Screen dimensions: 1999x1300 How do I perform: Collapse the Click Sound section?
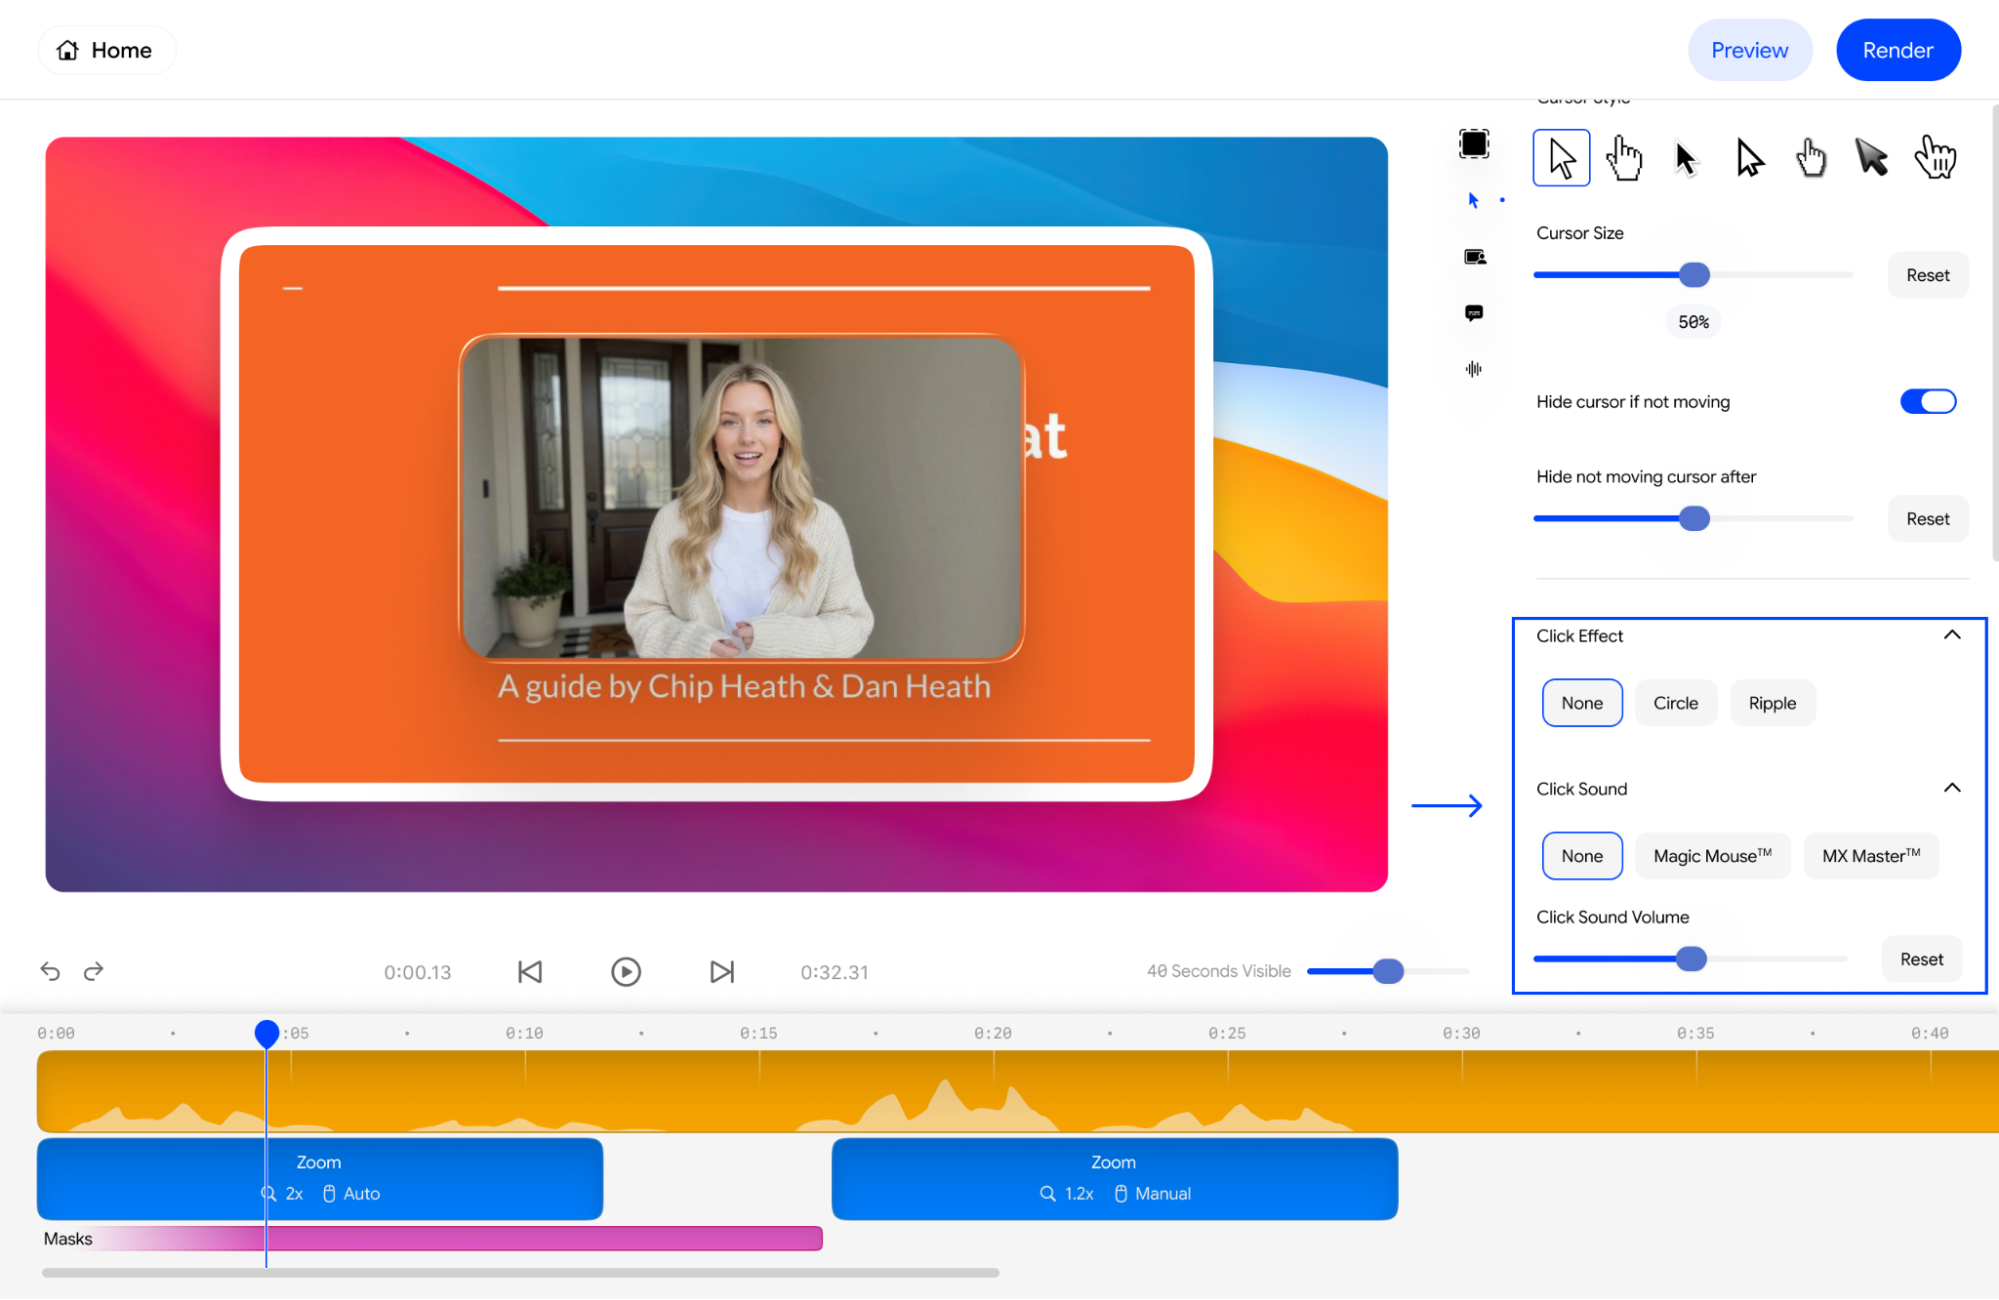1952,788
